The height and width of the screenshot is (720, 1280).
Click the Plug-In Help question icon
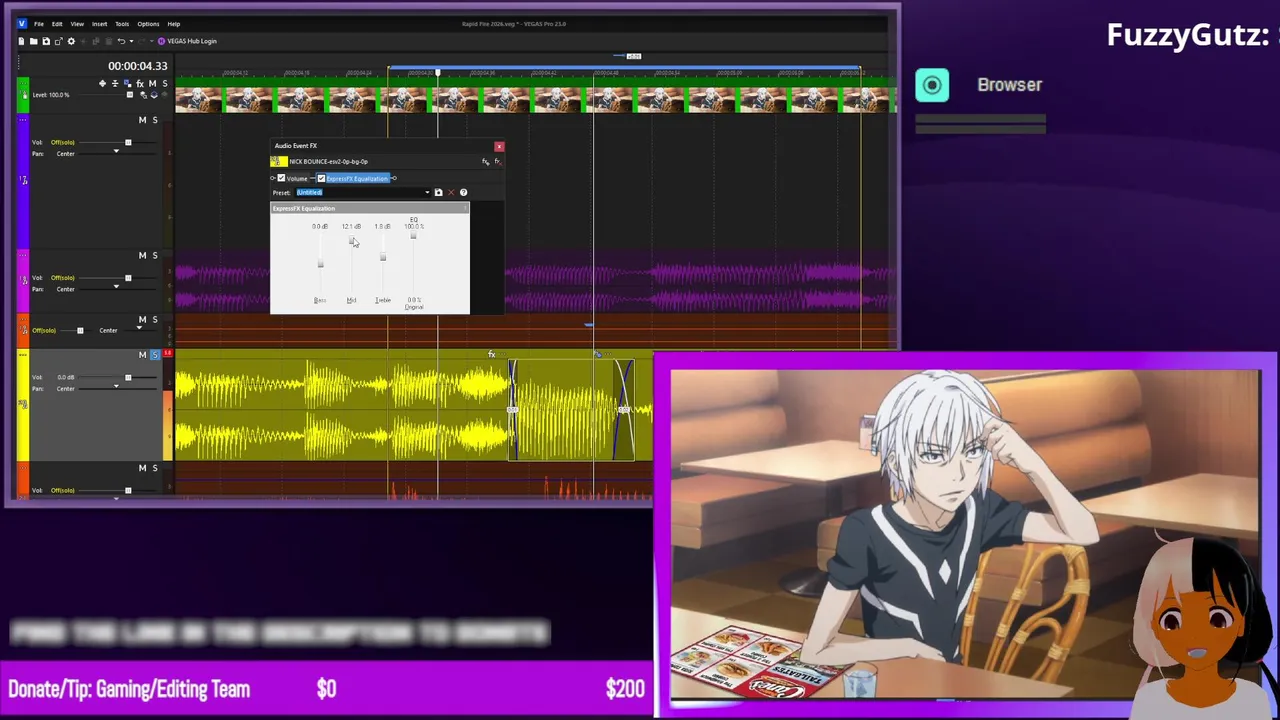tap(463, 193)
